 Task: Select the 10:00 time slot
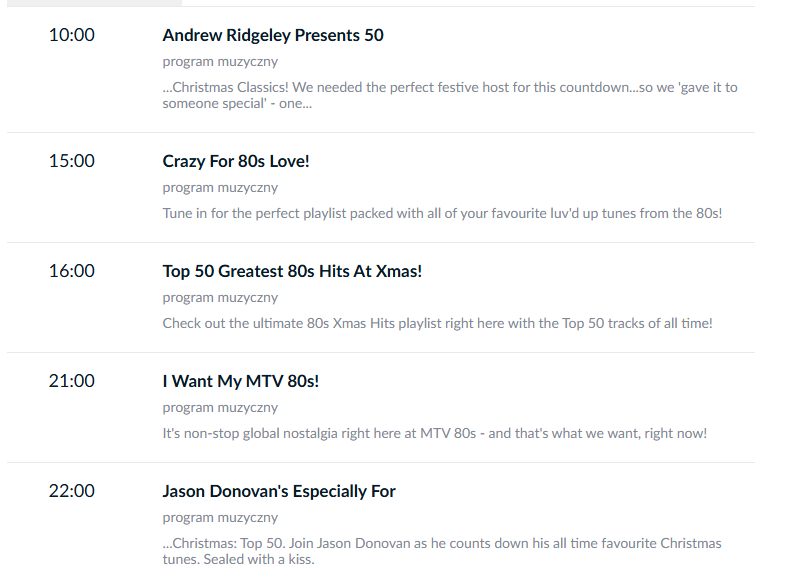tap(71, 35)
